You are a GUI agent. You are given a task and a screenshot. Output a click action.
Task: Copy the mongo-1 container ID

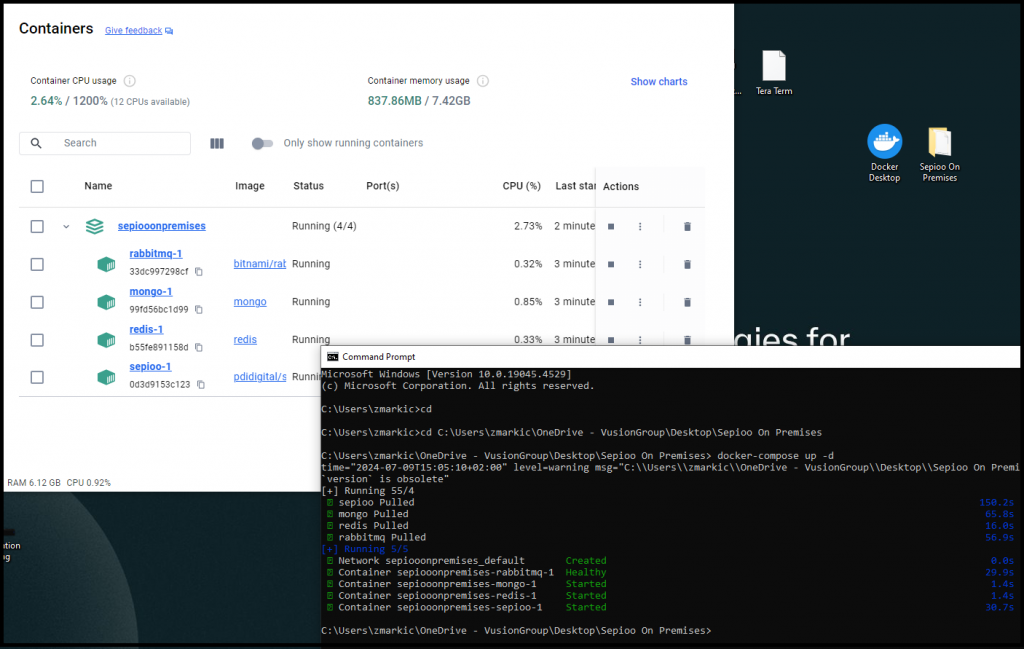(x=199, y=310)
